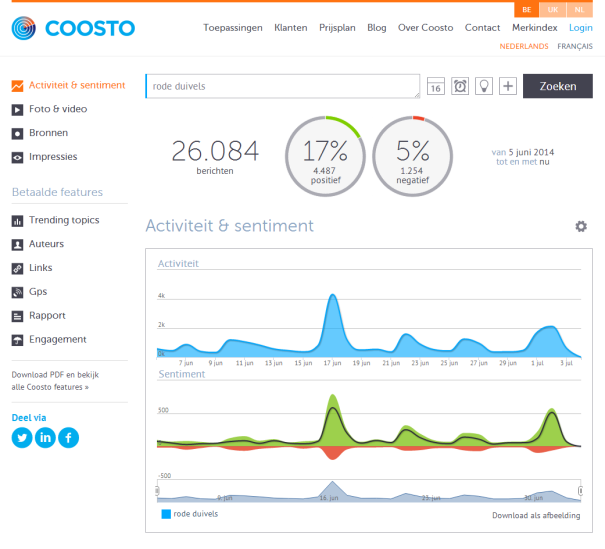
Task: Open chart settings gear icon
Action: pos(581,226)
